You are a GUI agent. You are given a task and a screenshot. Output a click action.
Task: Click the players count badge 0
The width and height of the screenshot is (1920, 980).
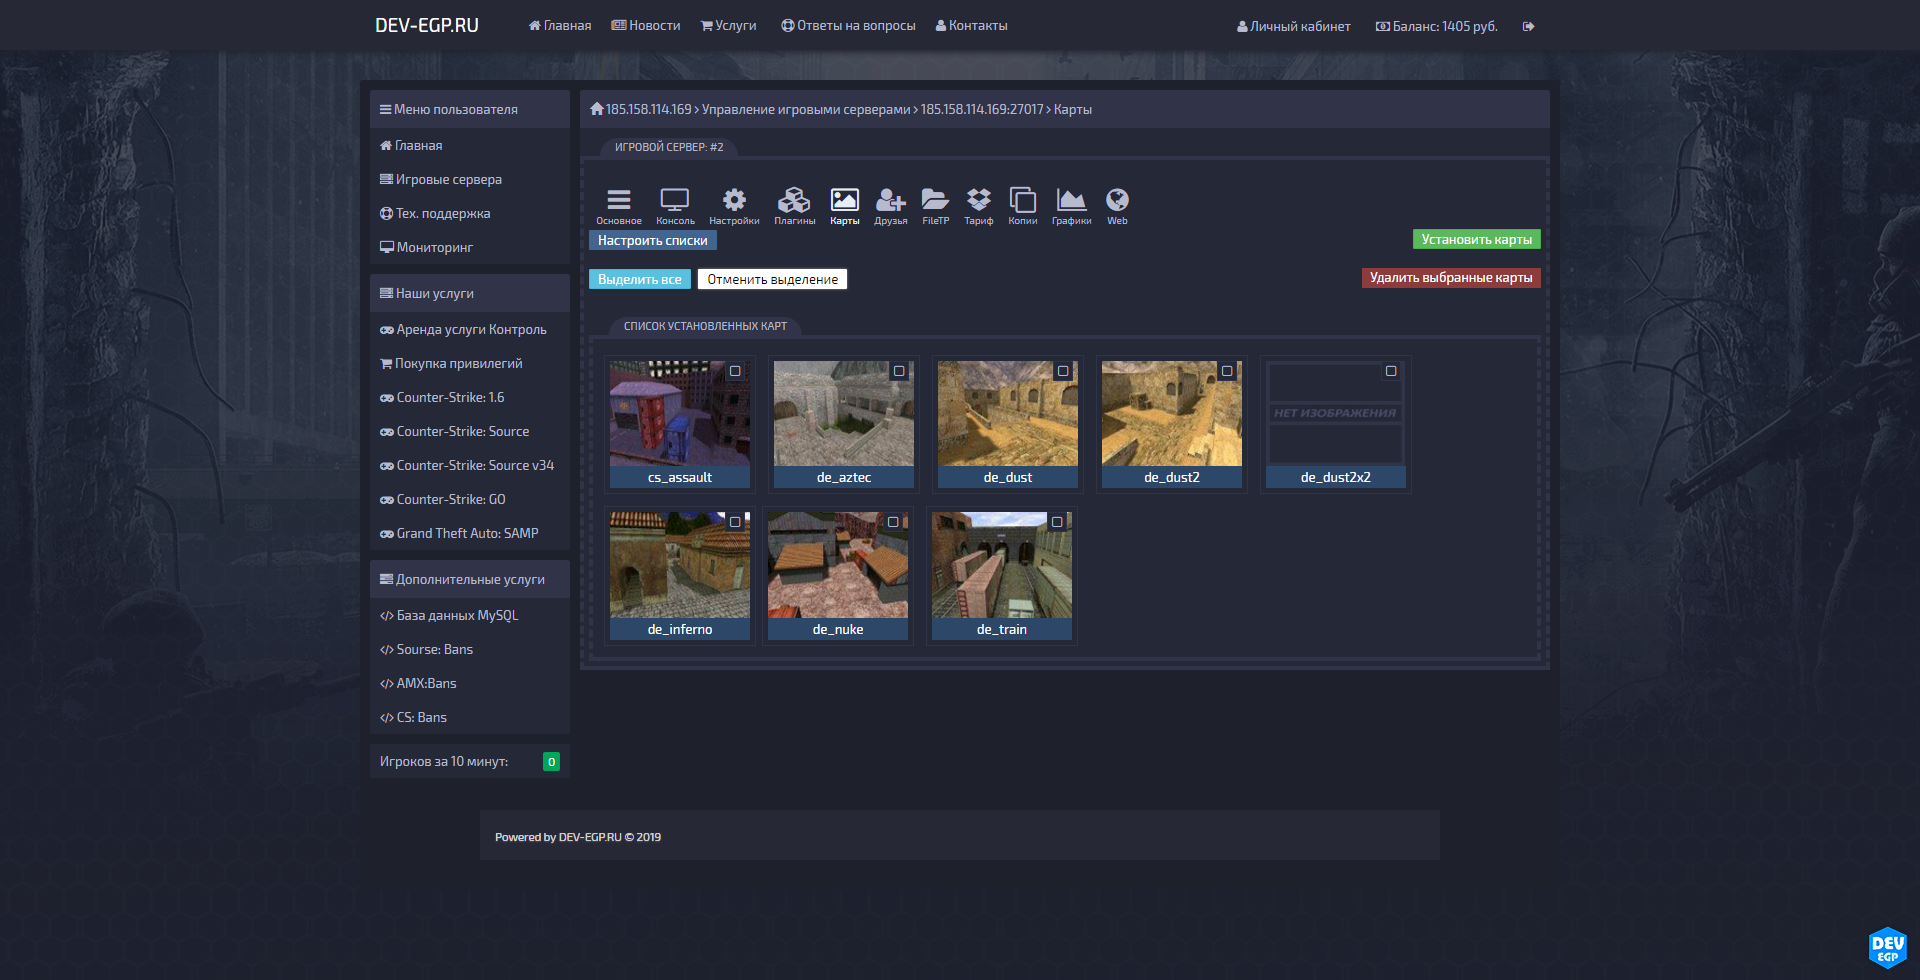(x=551, y=762)
